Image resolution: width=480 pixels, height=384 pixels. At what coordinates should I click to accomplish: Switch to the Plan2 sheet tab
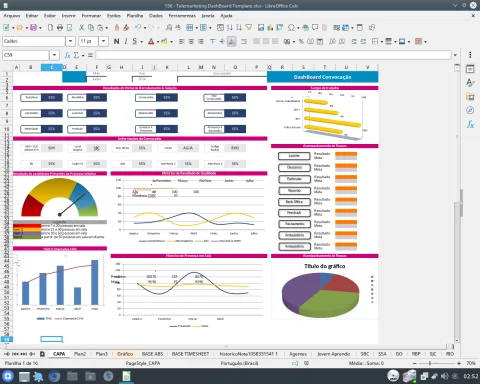click(80, 354)
